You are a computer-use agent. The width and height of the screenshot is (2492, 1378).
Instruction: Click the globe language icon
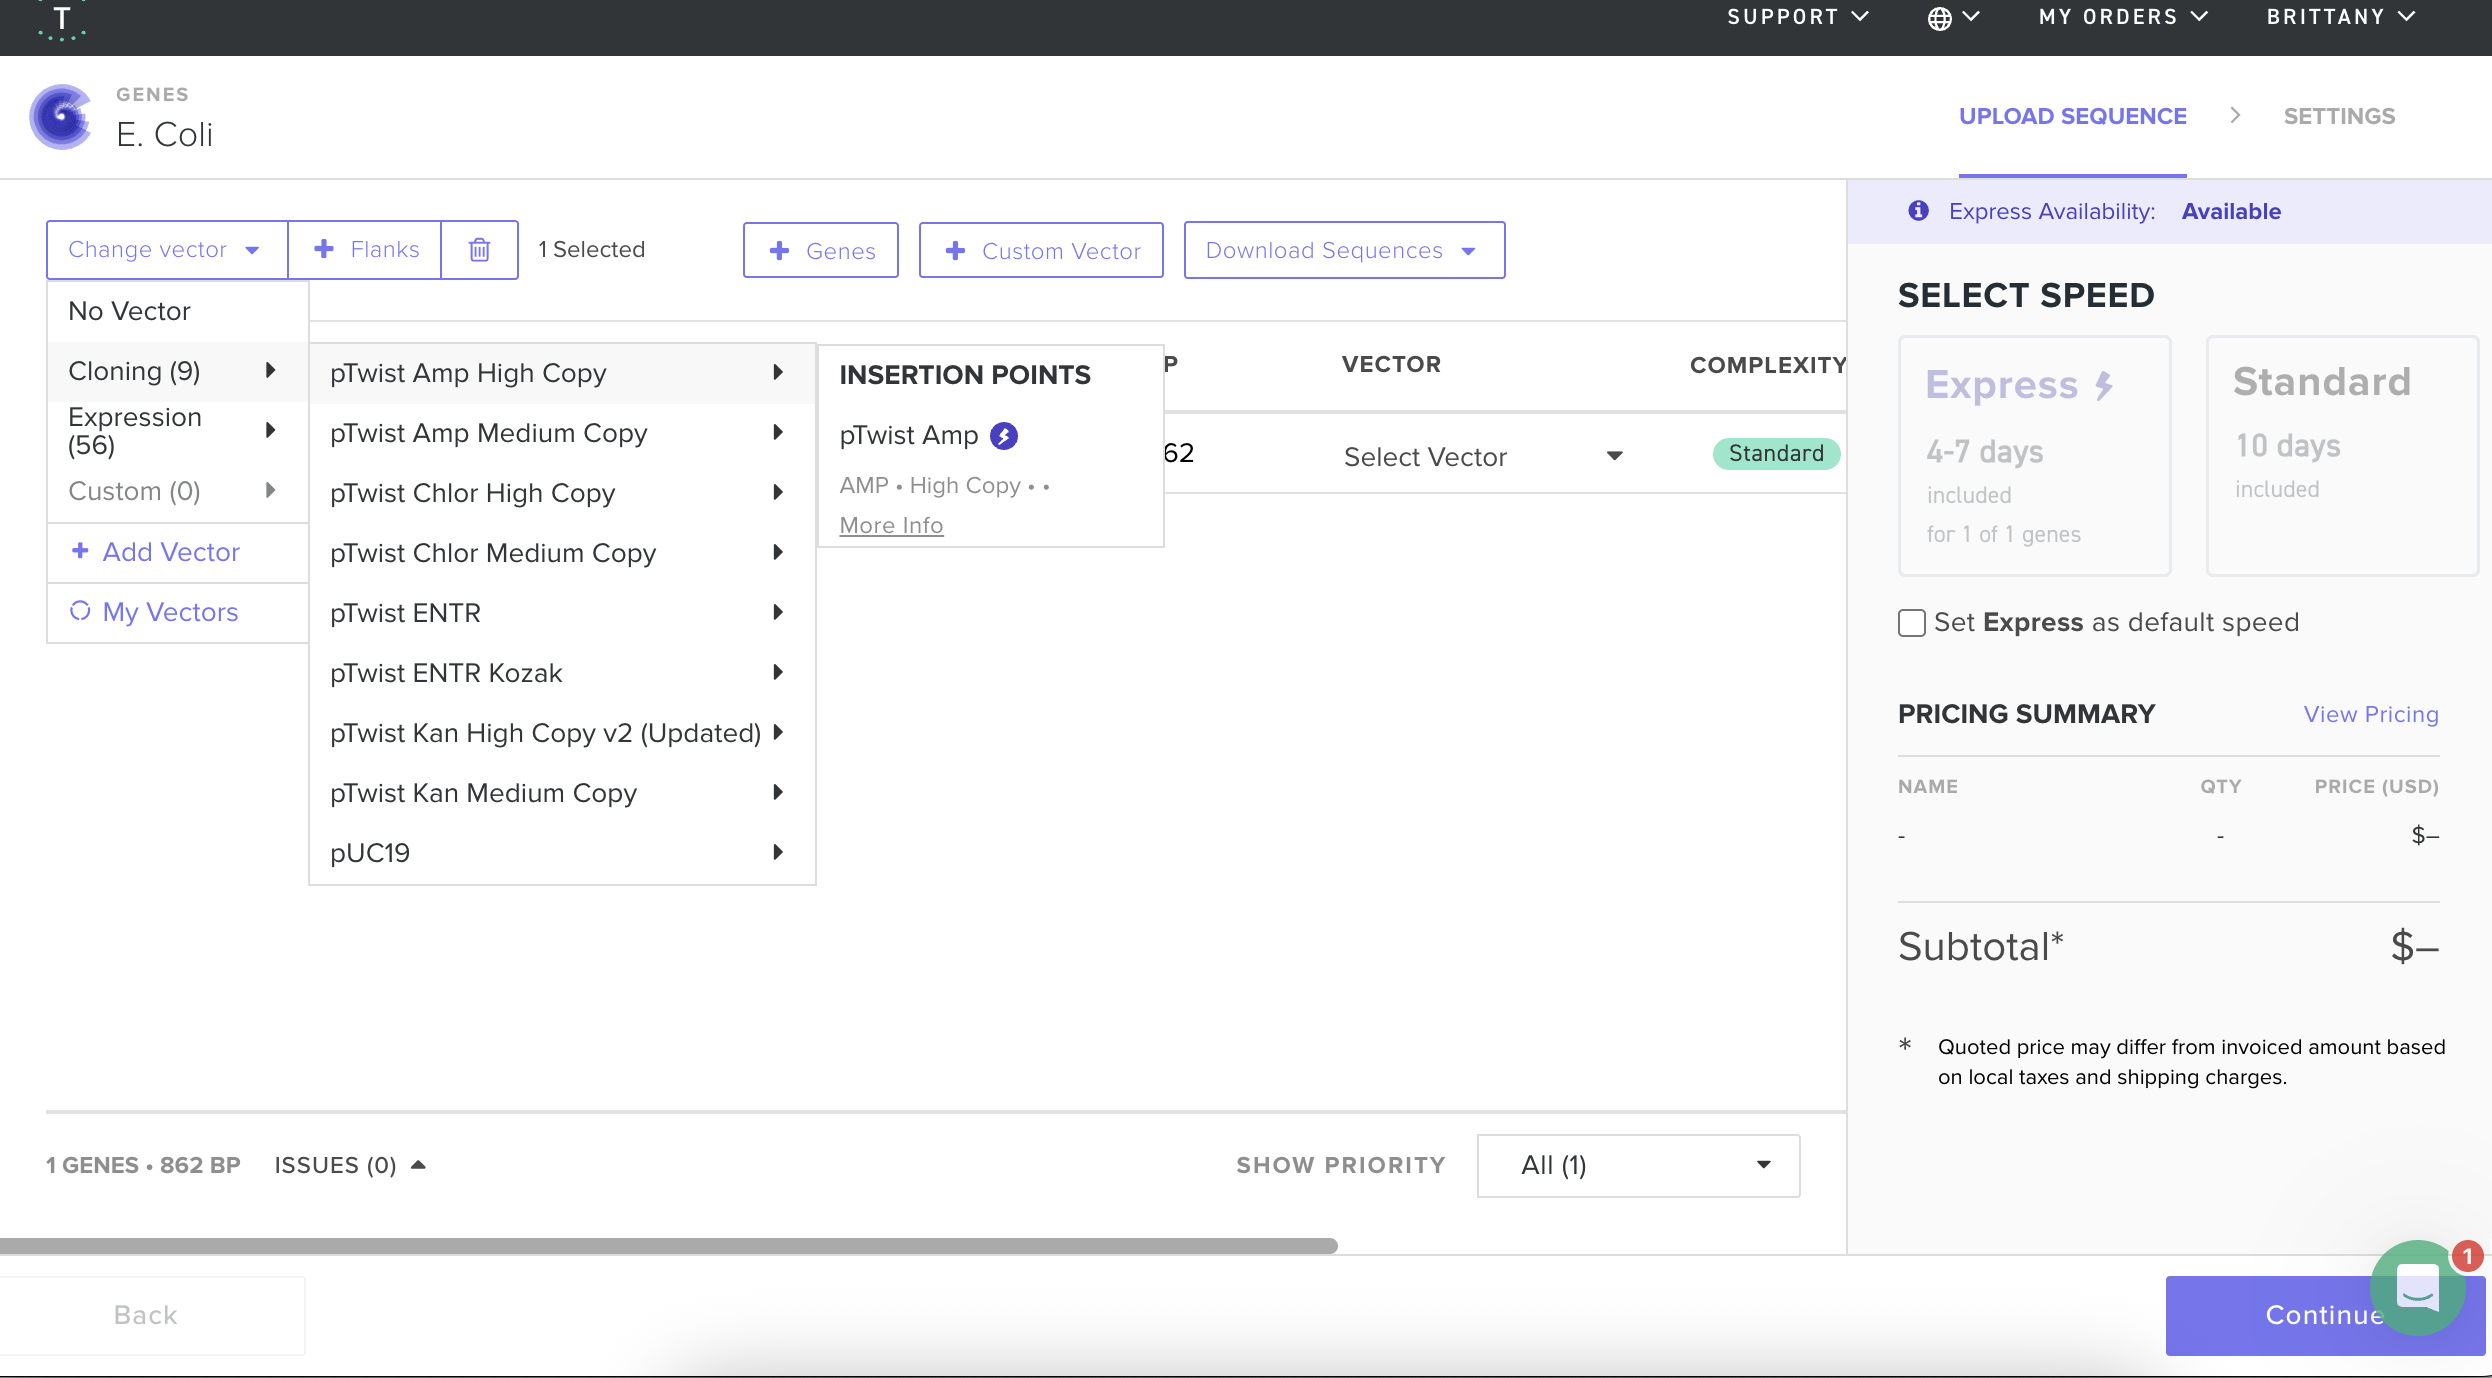click(1939, 18)
